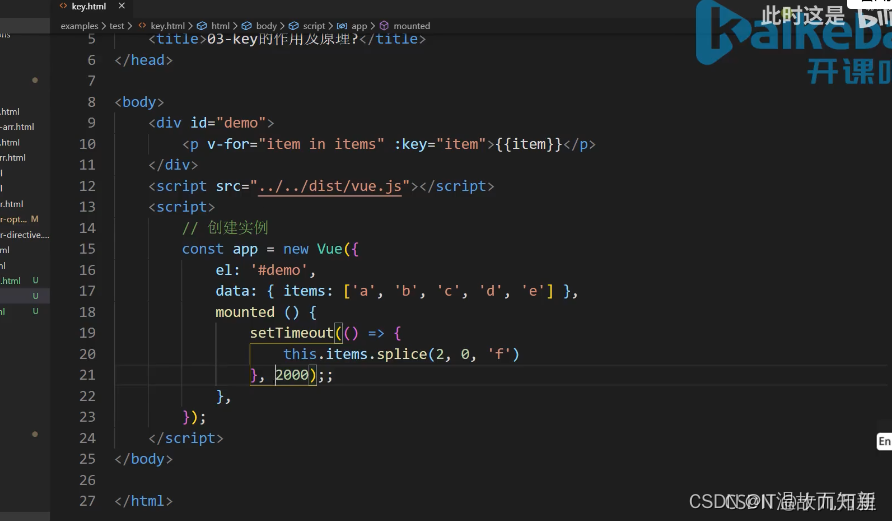Place cursor on setTimeout call
This screenshot has height=521, width=892.
(291, 333)
